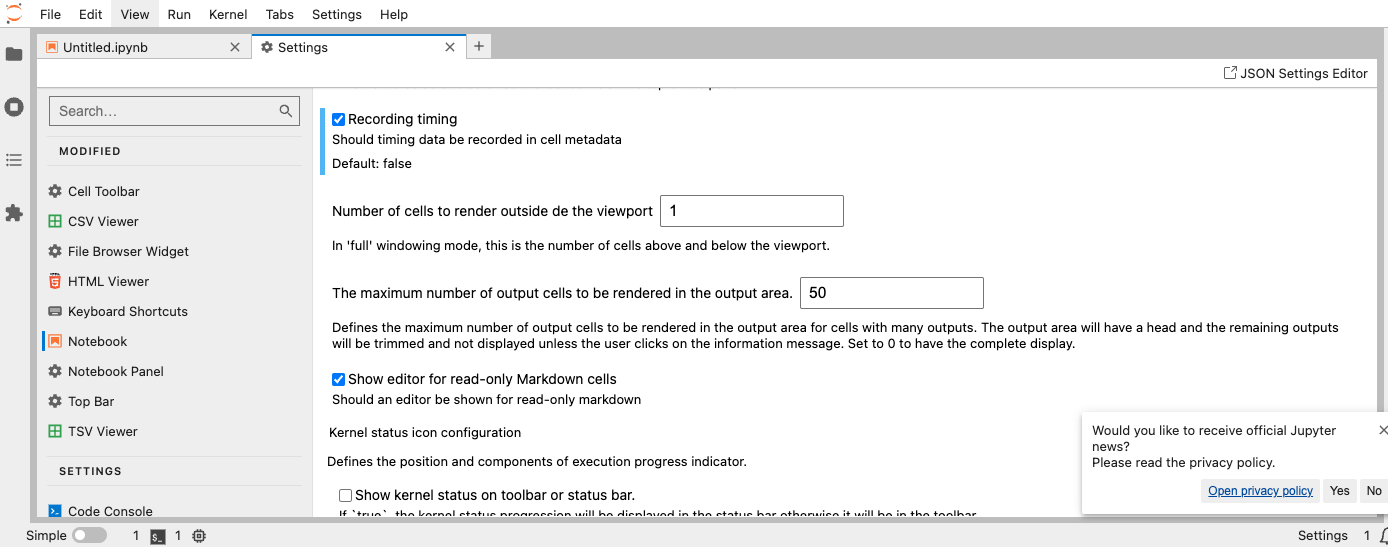Screen dimensions: 1388x547
Task: Uncheck the Recording timing checkbox
Action: tap(339, 119)
